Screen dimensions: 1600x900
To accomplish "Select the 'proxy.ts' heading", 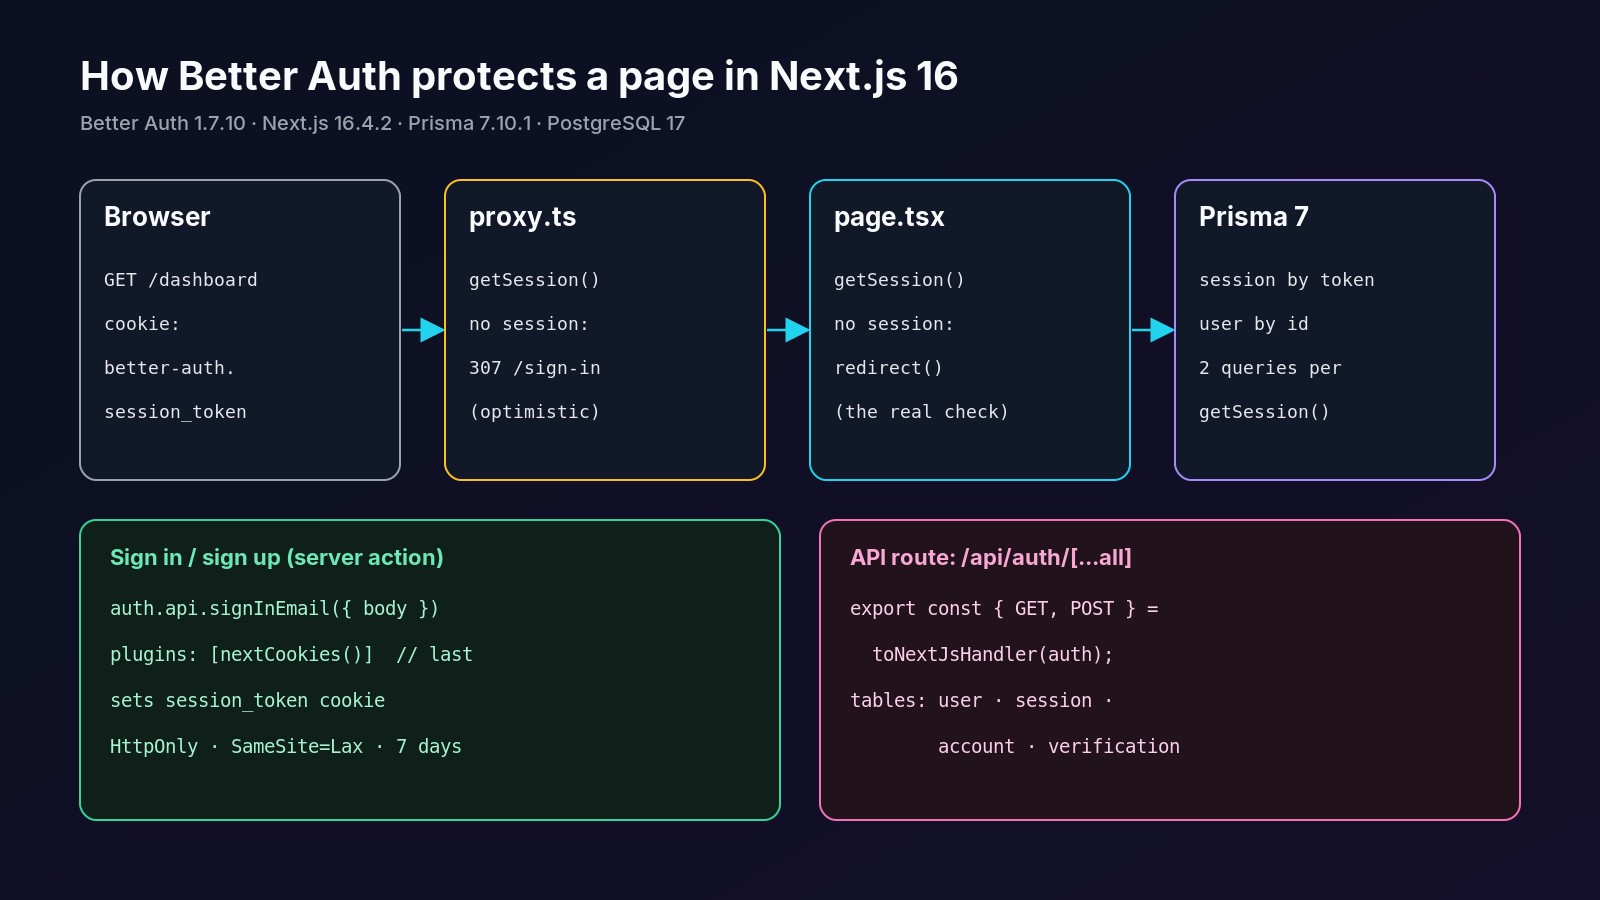I will click(x=522, y=218).
